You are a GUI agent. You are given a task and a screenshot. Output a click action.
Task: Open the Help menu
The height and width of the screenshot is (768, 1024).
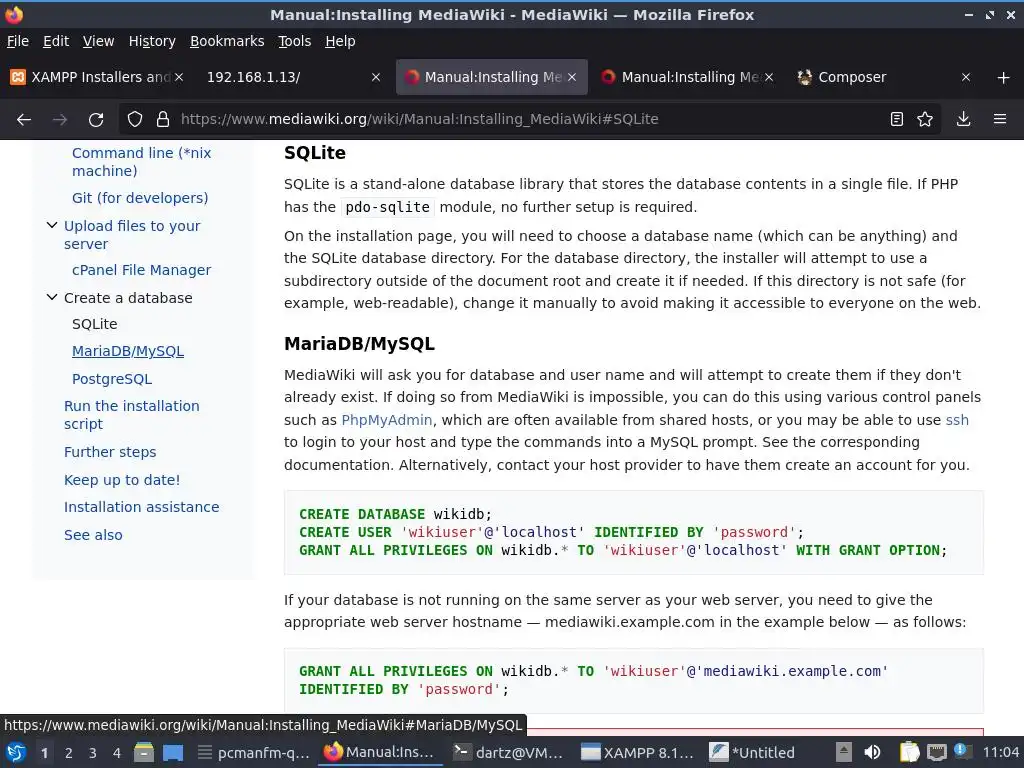click(x=340, y=41)
